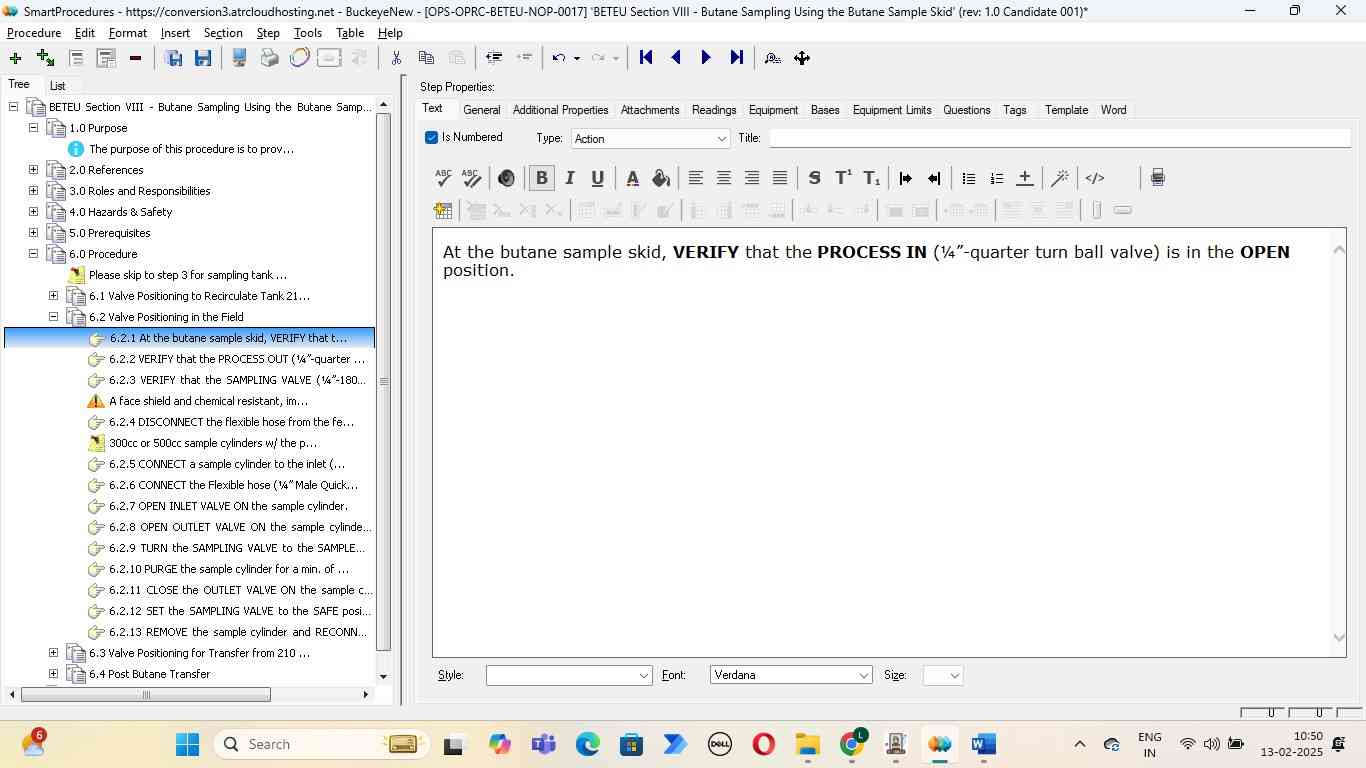
Task: Select step 6.2.13 REMOVE the sample cylinder
Action: click(x=239, y=632)
